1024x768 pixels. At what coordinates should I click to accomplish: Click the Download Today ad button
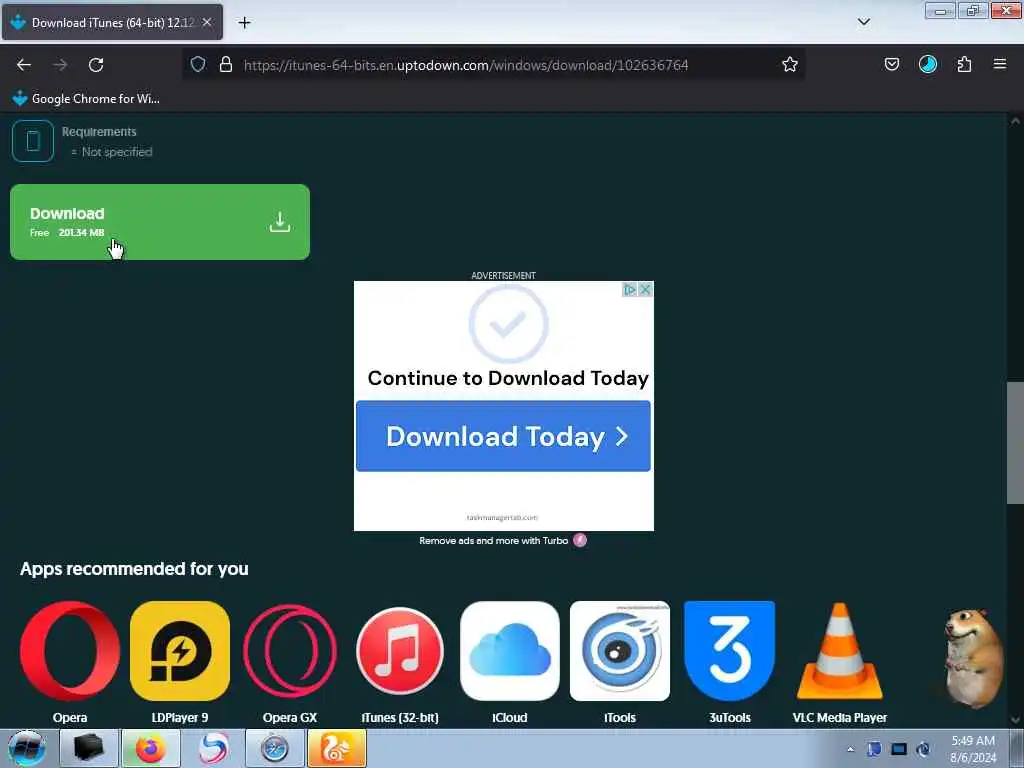503,436
